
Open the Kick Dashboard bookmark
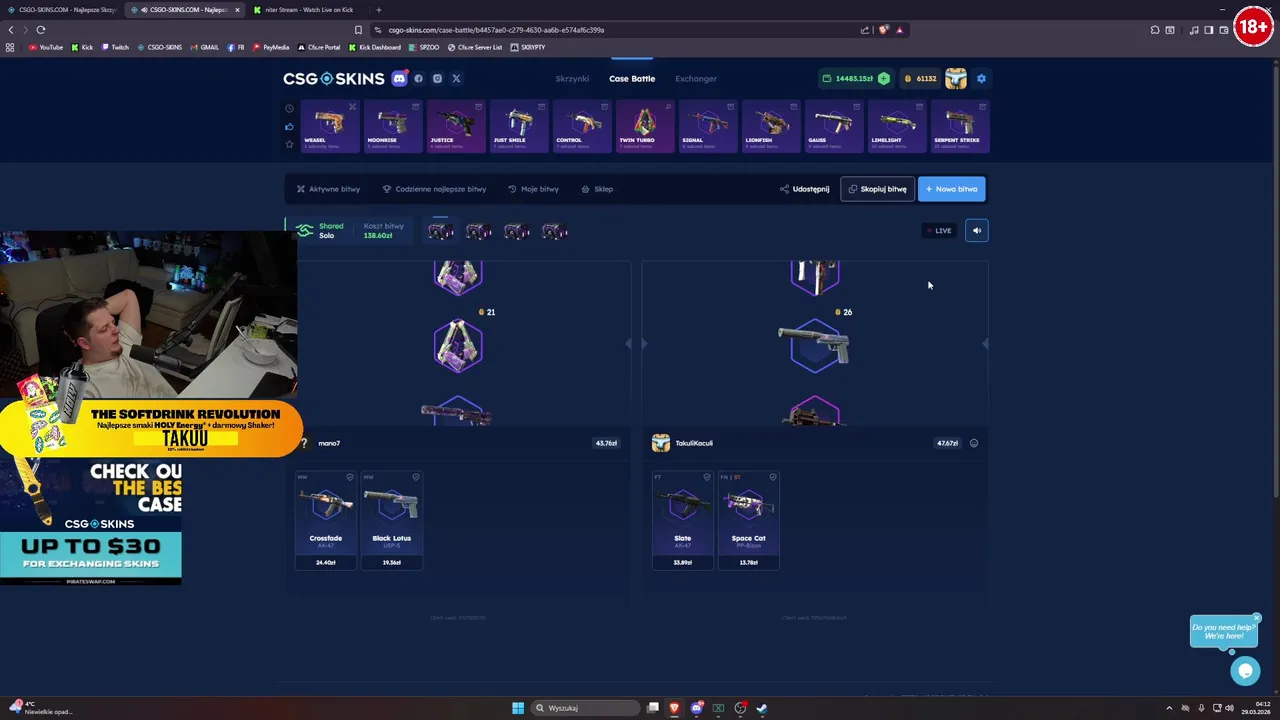pyautogui.click(x=375, y=47)
